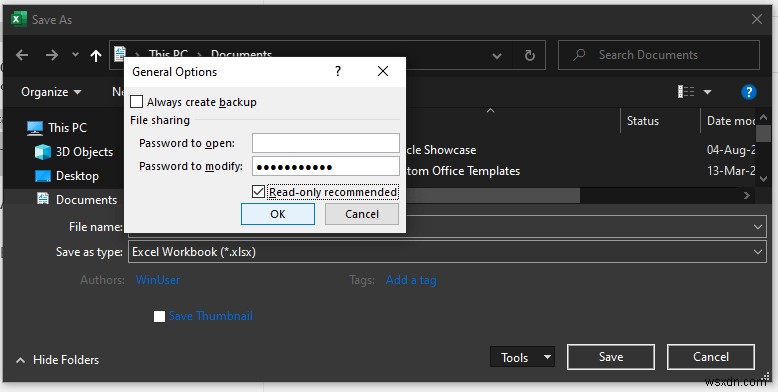Screen dimensions: 778x392
Task: Open Save As help with blue question icon
Action: click(x=748, y=92)
